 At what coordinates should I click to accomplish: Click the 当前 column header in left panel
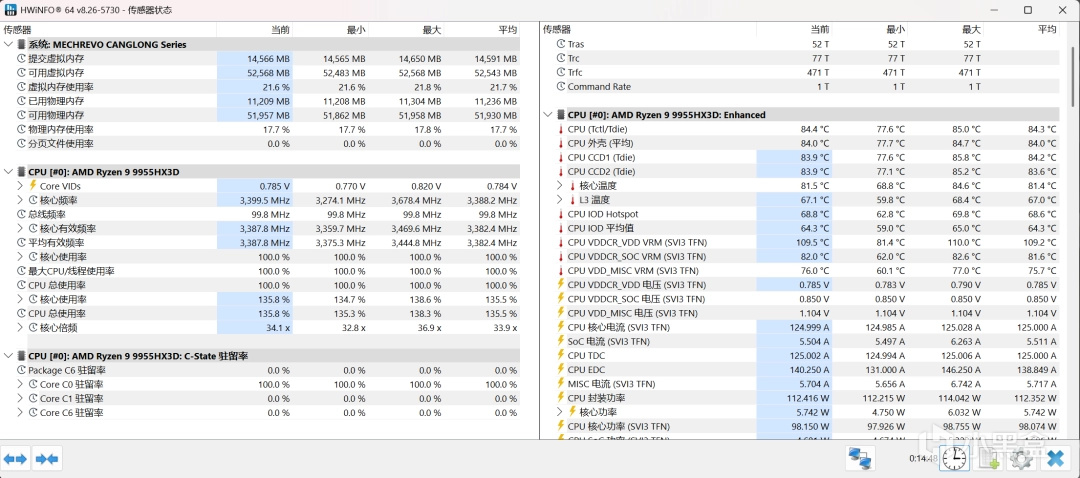tap(280, 30)
